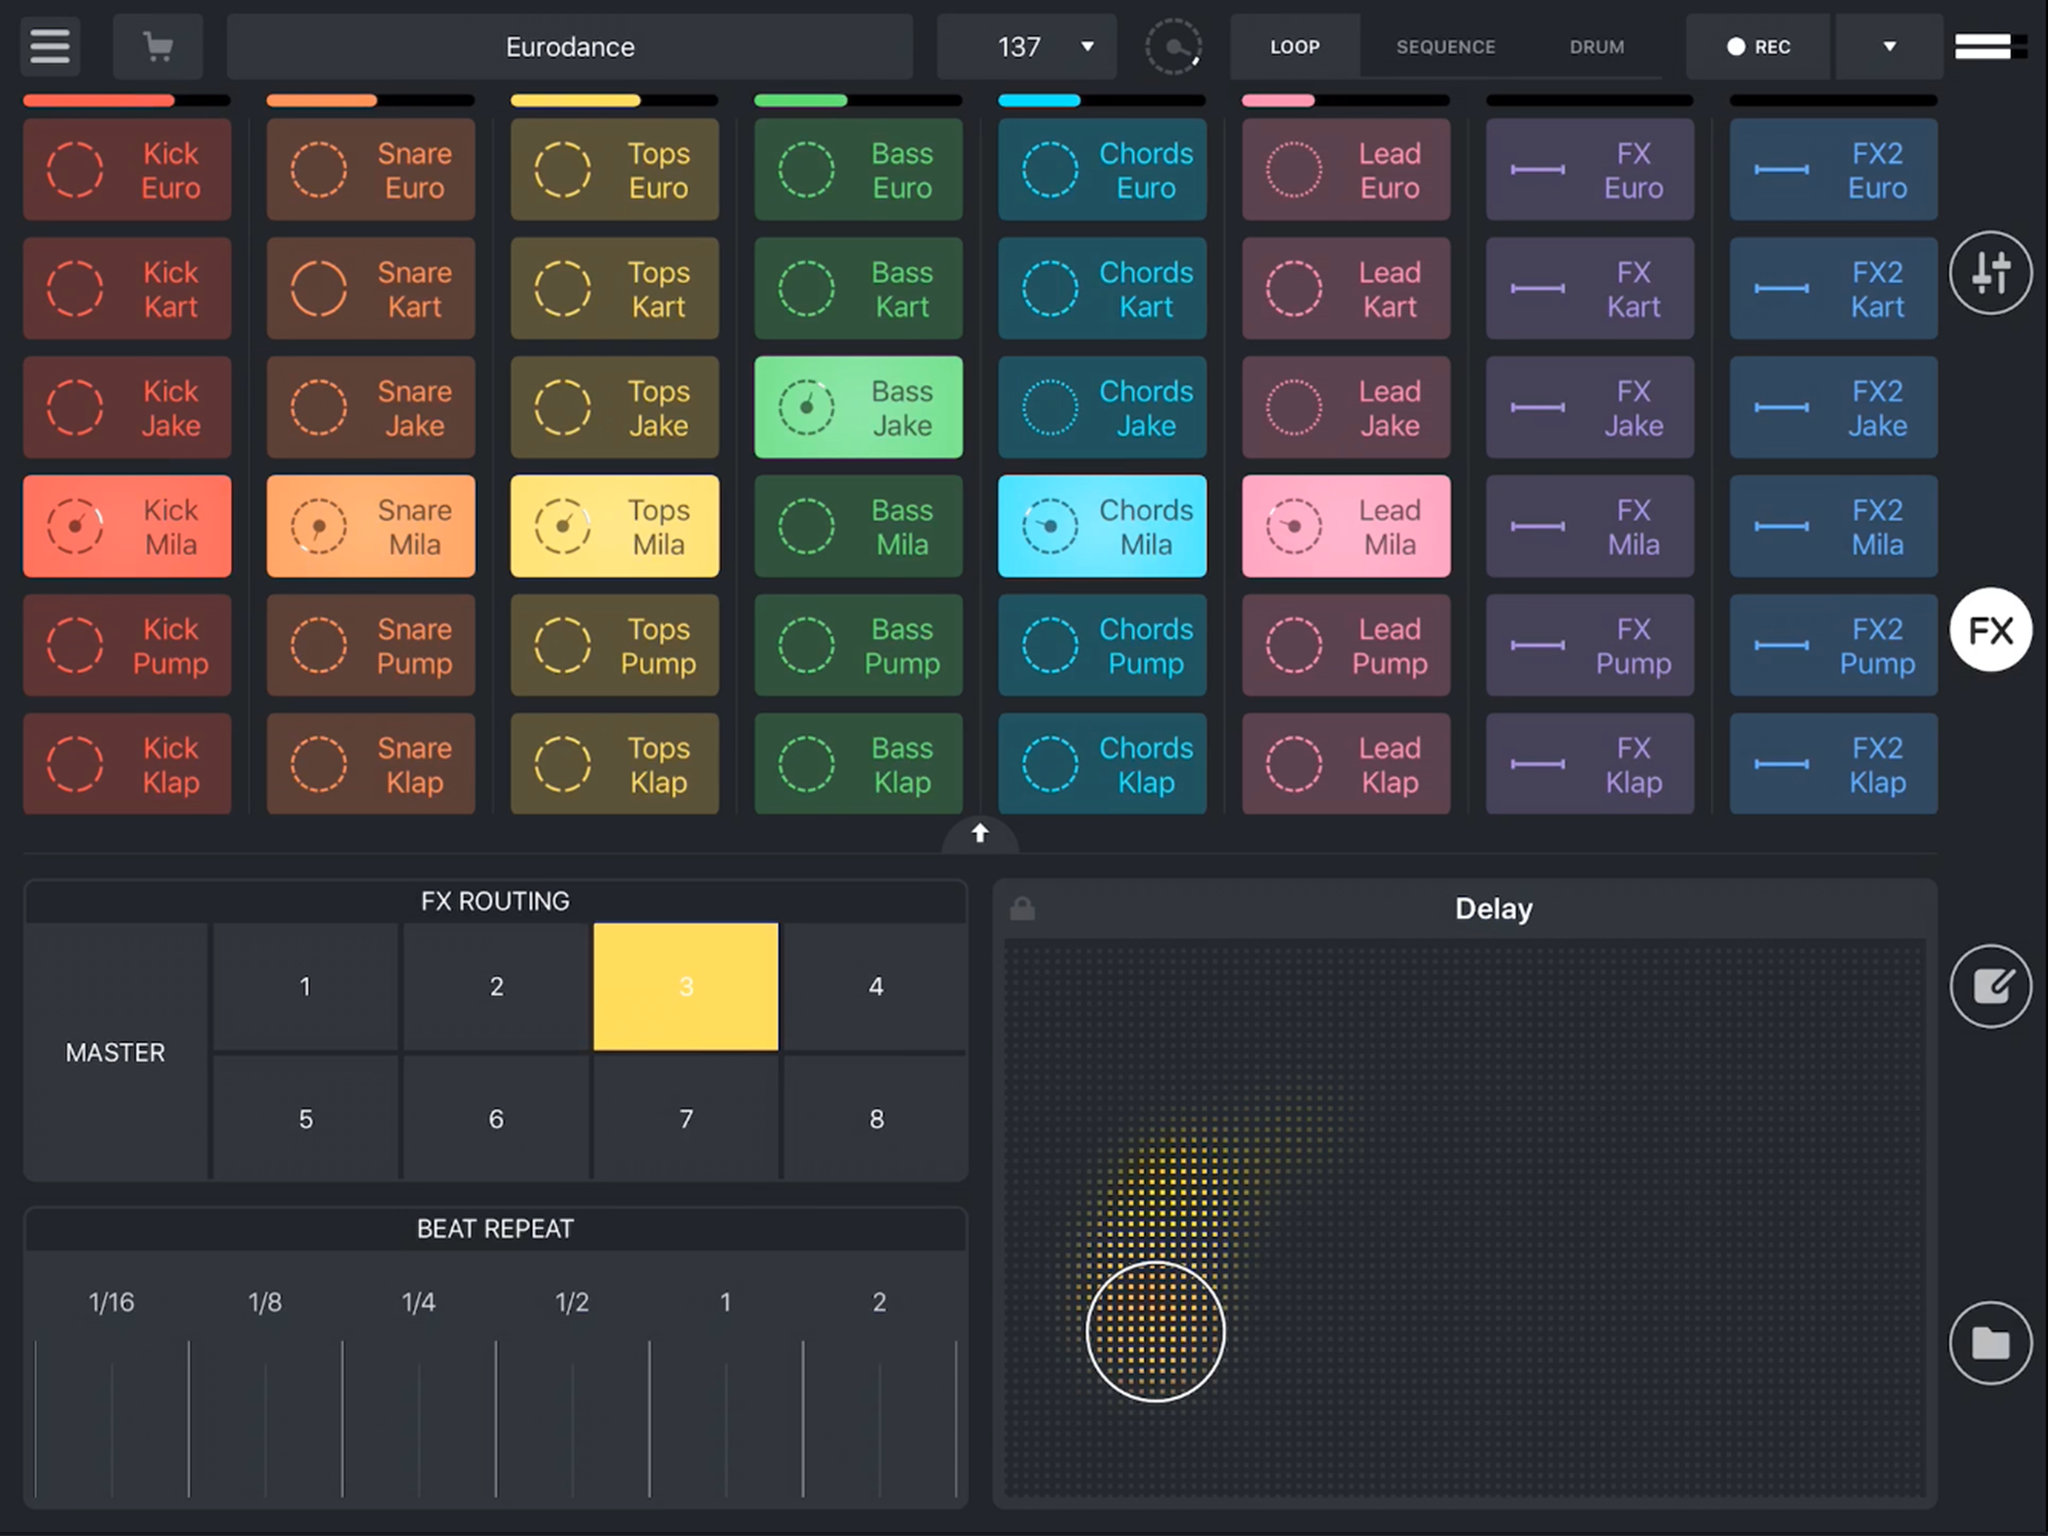Collapse panel with the up arrow handle
The image size is (2048, 1536).
coord(980,833)
